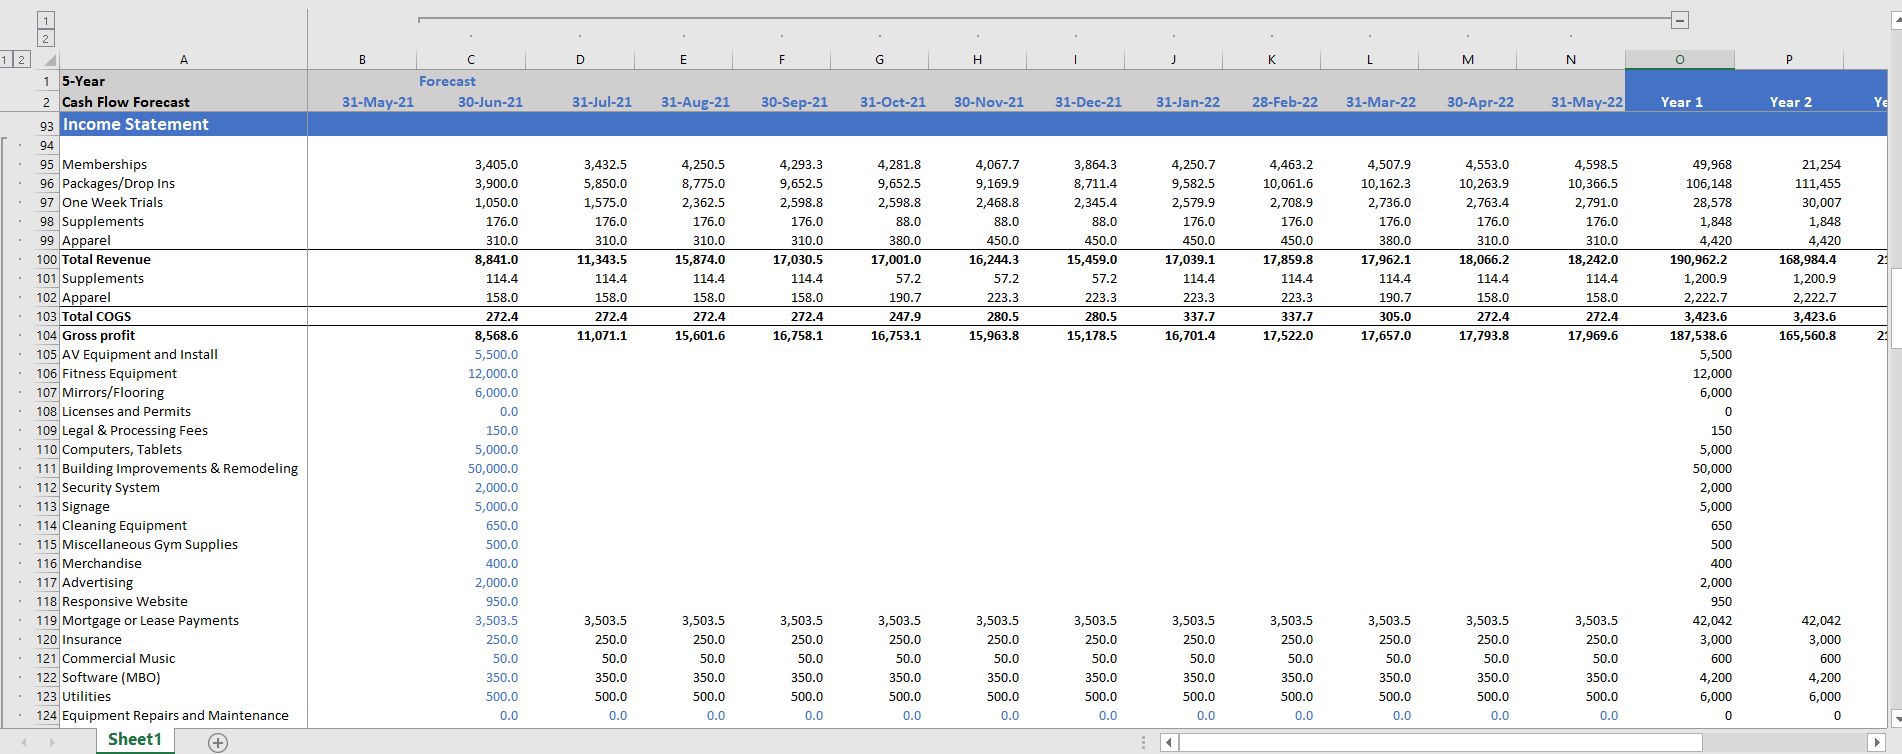Click vertical scrollbar down arrow
The image size is (1902, 754).
[1896, 718]
